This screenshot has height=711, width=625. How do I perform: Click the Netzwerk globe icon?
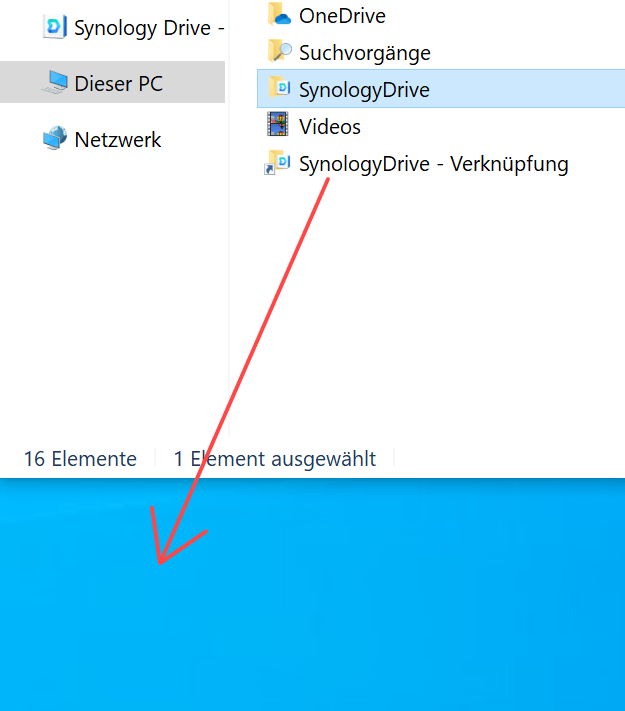[55, 138]
